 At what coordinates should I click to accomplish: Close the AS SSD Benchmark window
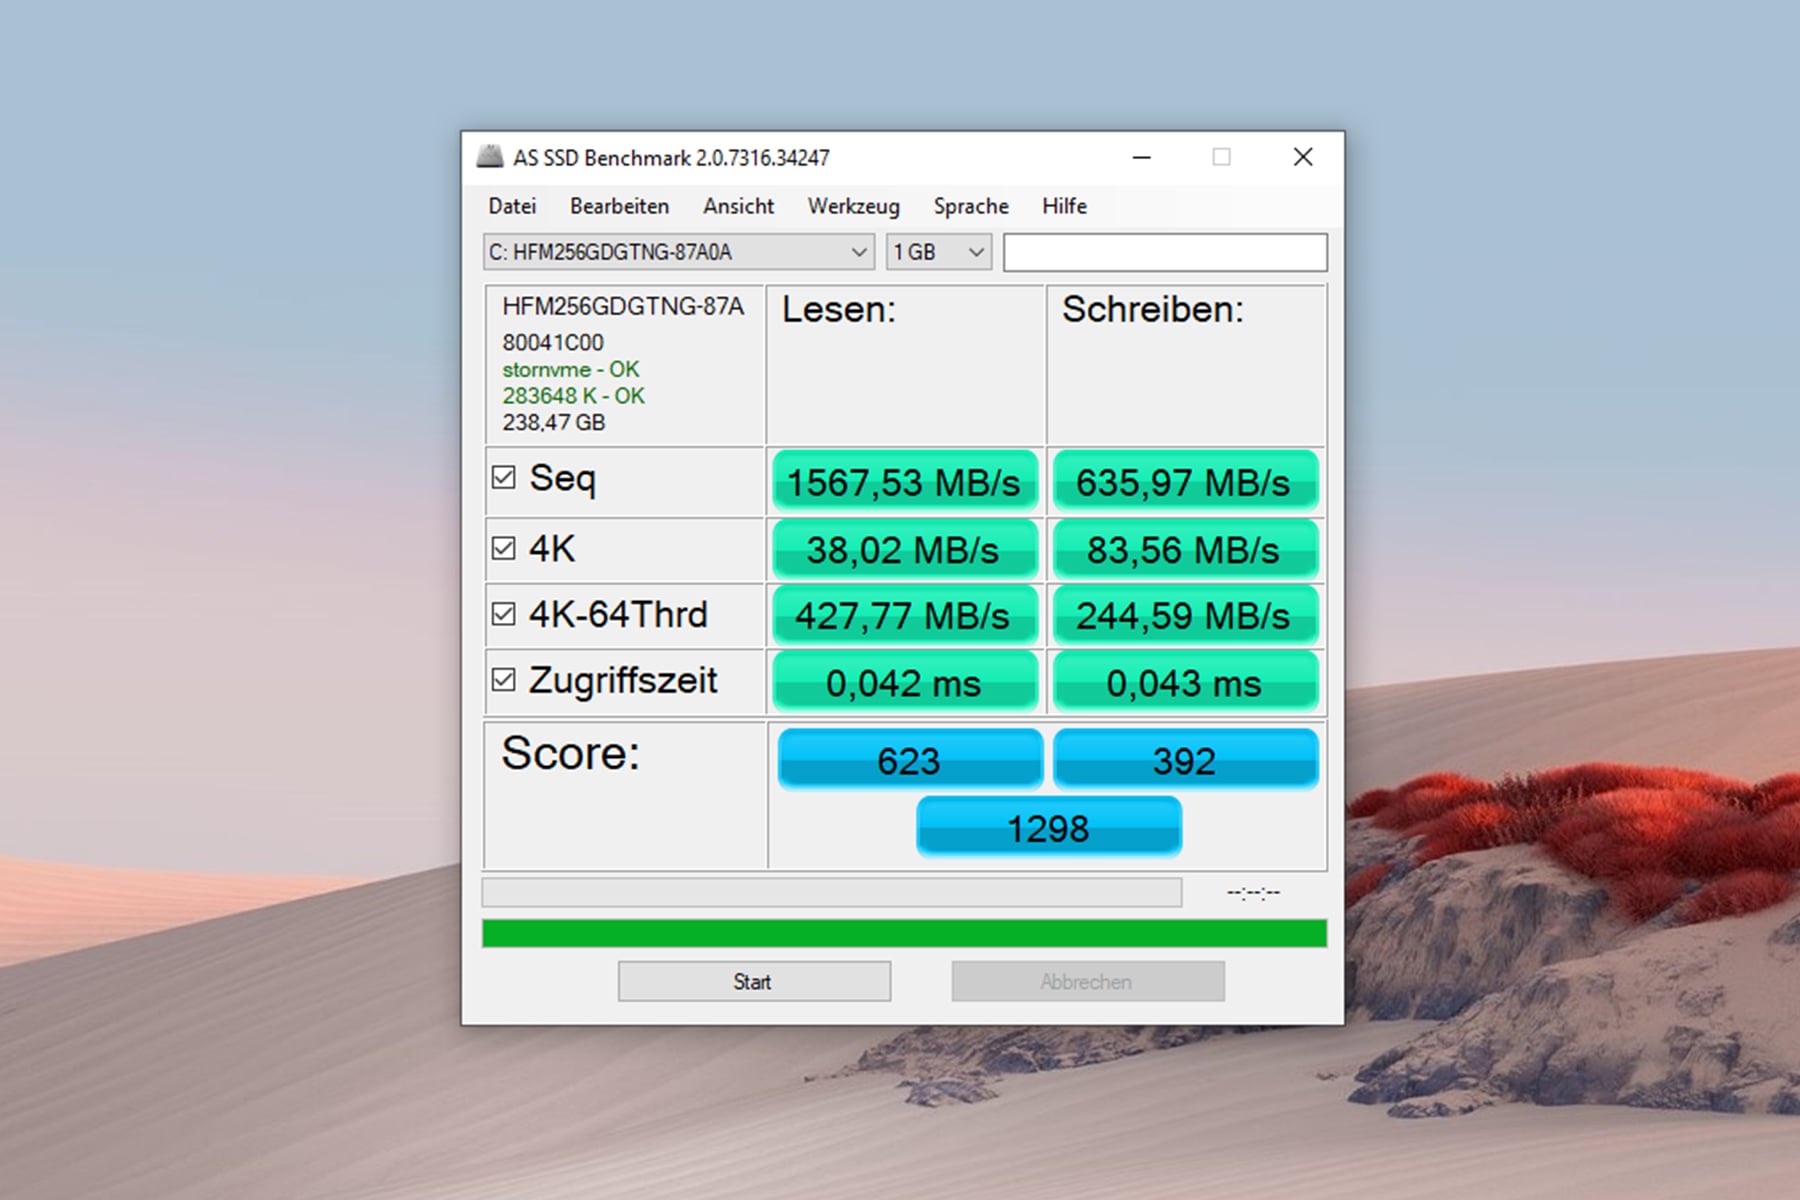pos(1303,157)
